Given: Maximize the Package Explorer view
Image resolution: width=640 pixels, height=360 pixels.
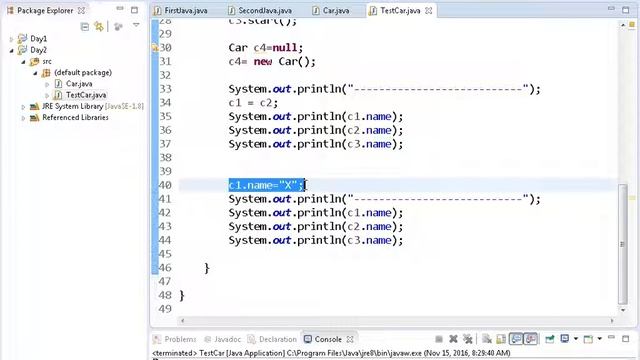Looking at the screenshot, I should (x=134, y=10).
